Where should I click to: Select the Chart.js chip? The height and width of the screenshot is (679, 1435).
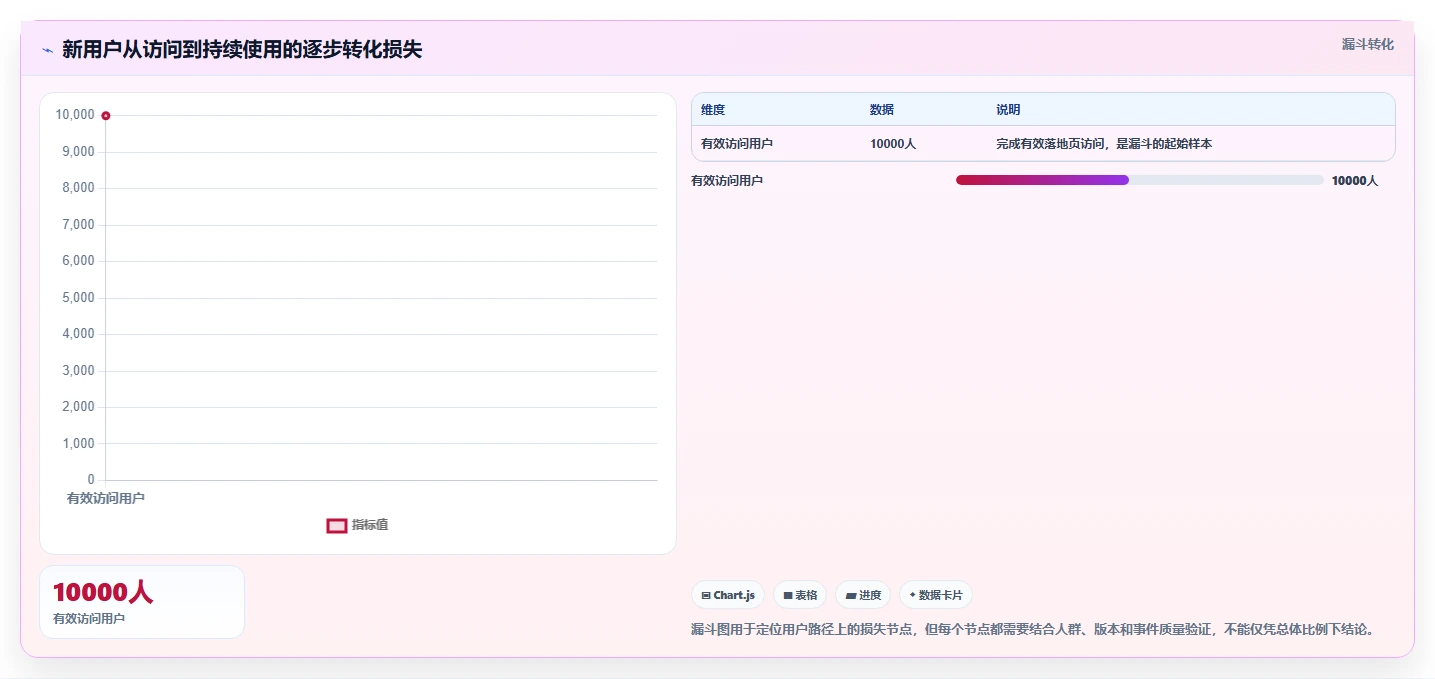point(728,595)
